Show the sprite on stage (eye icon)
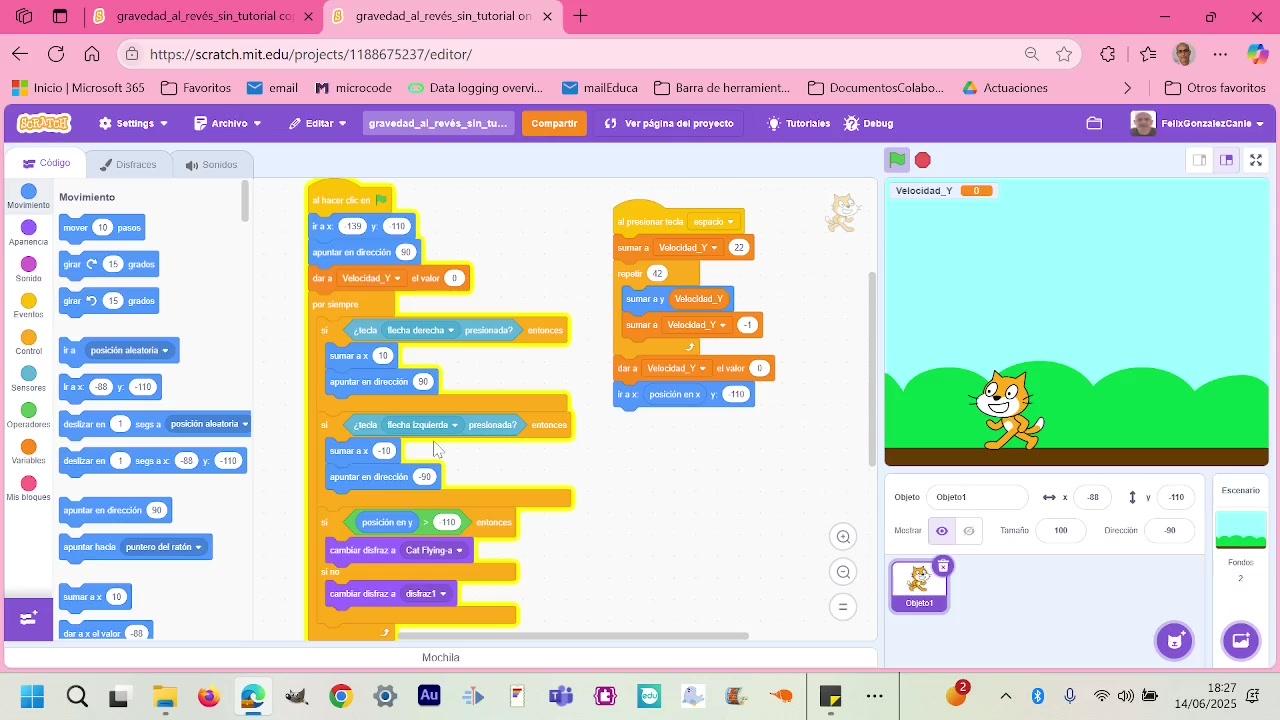1280x720 pixels. click(942, 531)
